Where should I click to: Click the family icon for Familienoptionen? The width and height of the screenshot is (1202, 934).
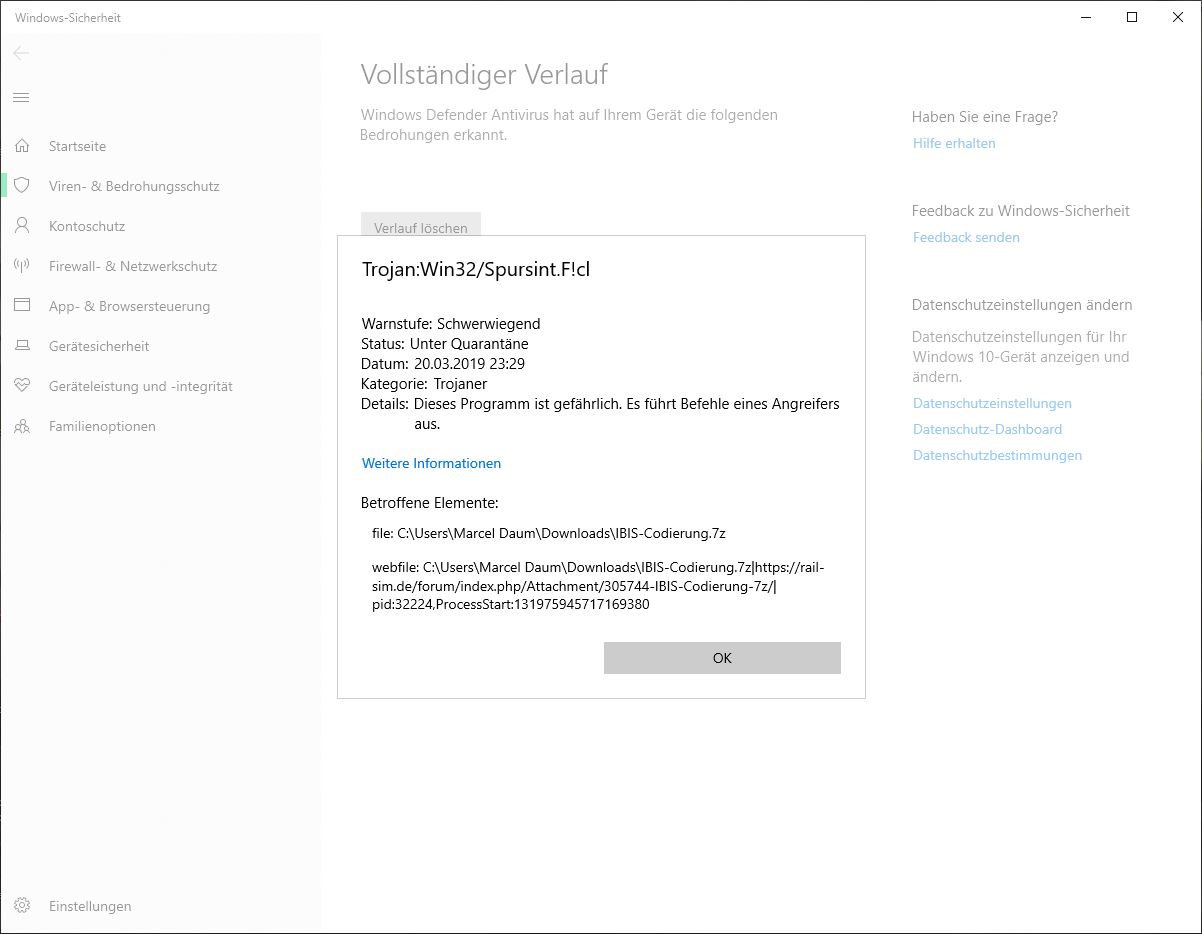click(22, 426)
